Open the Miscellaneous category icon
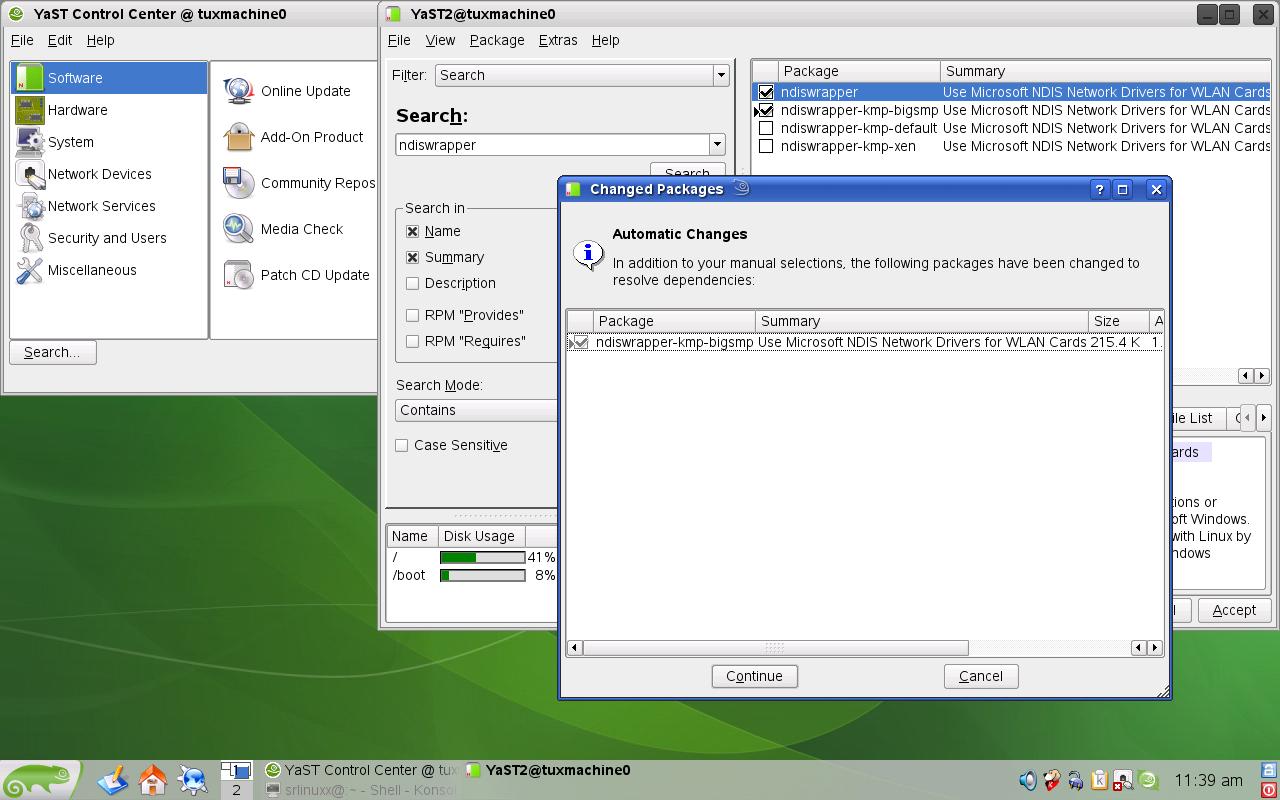 [30, 270]
